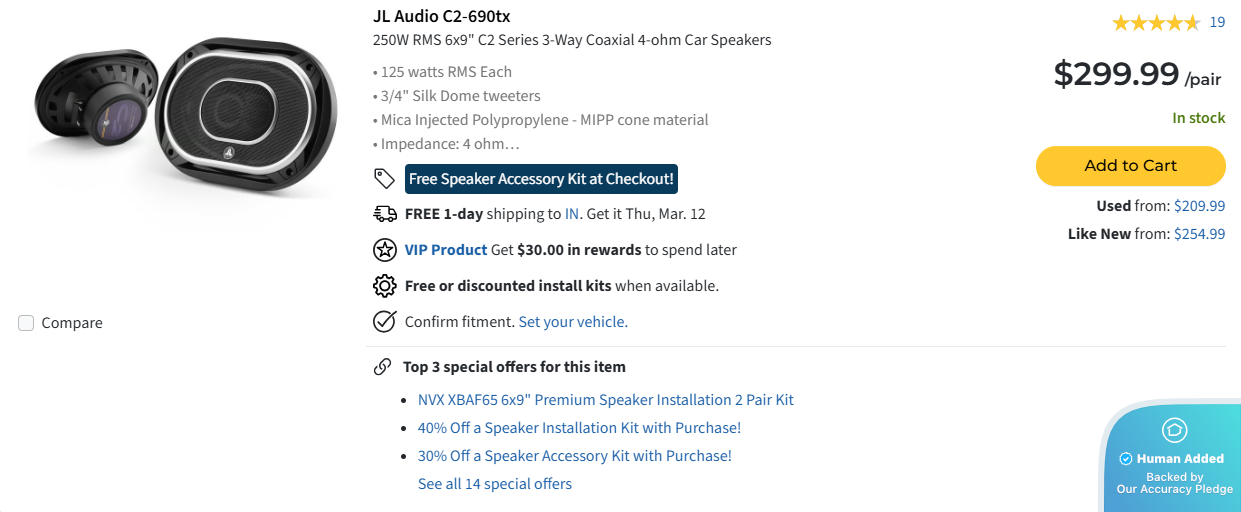This screenshot has height=512, width=1241.
Task: Click the Human Added house badge icon
Action: (x=1174, y=430)
